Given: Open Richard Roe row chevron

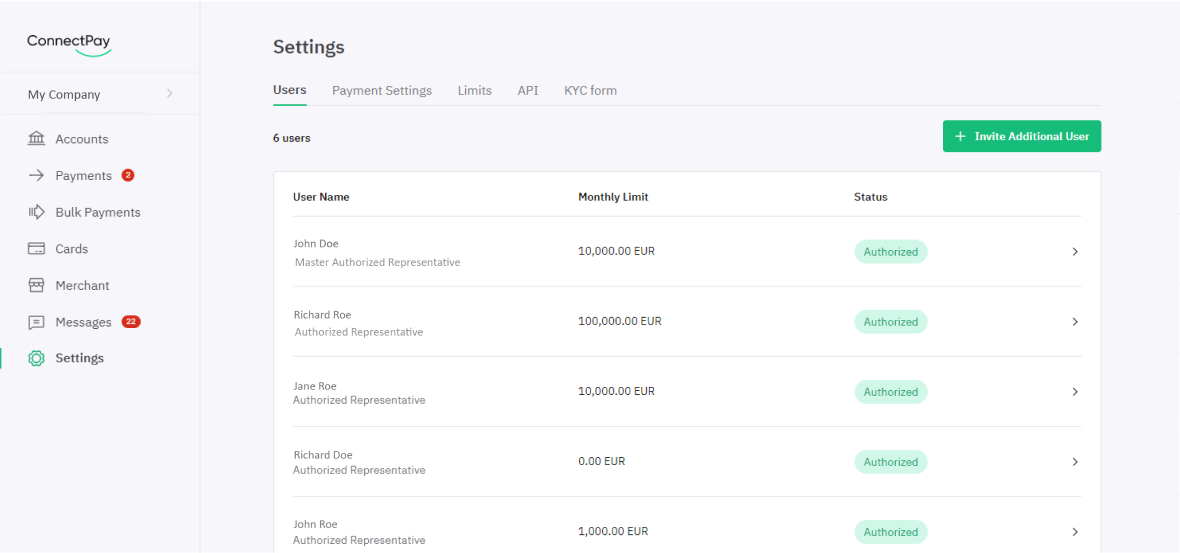Looking at the screenshot, I should (1075, 321).
